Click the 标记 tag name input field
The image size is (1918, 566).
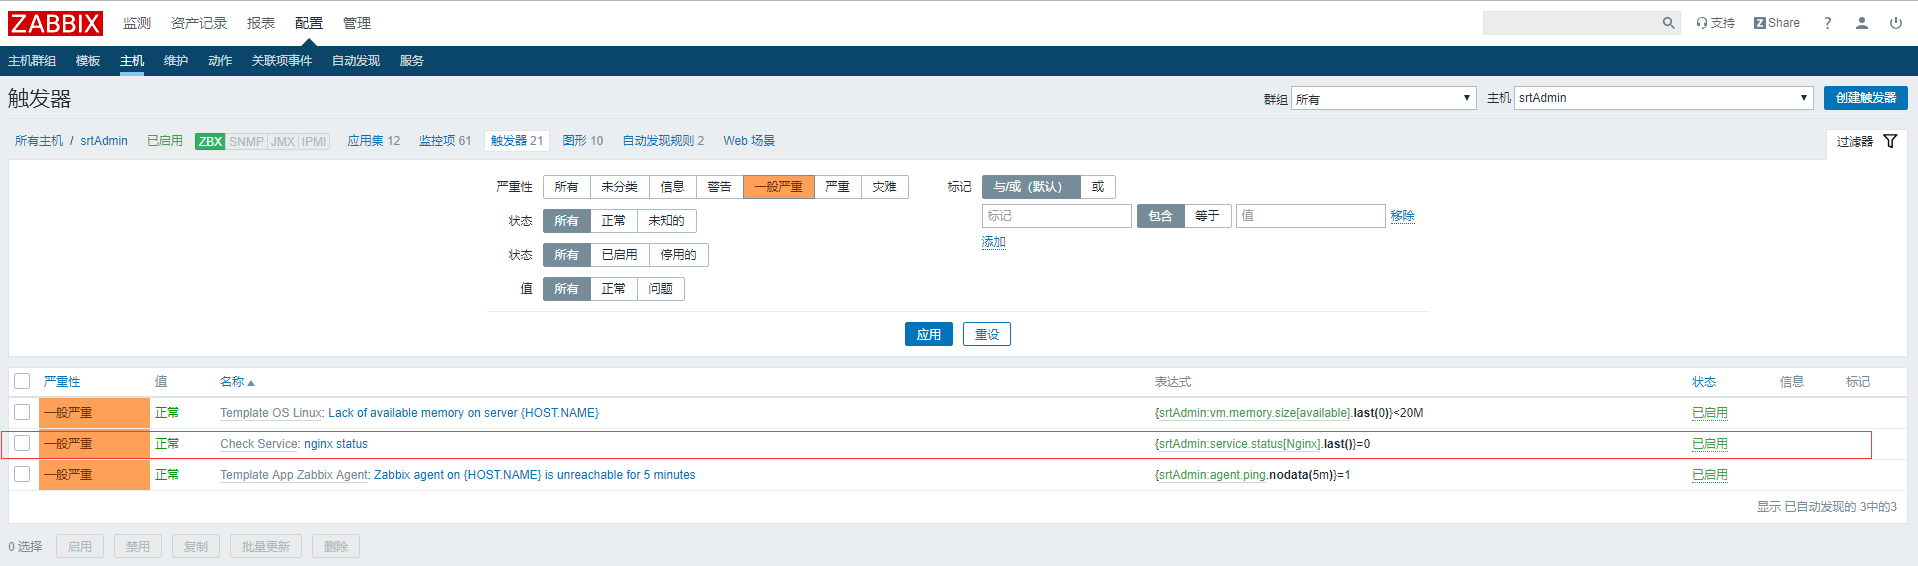click(x=1056, y=216)
